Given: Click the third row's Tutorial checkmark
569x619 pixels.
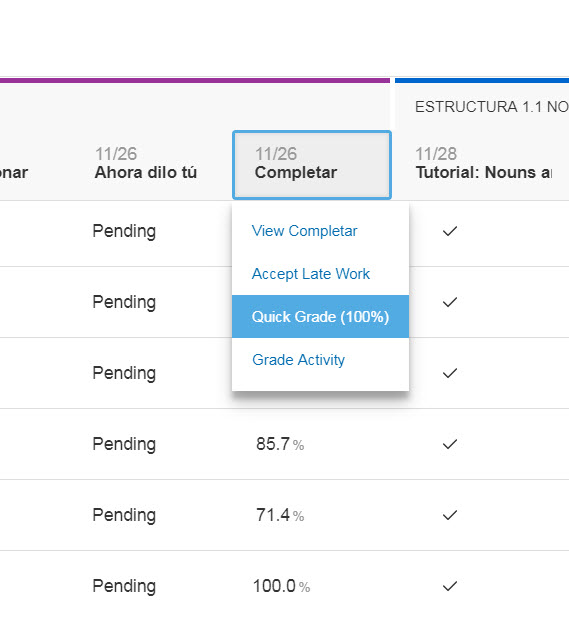Looking at the screenshot, I should point(450,373).
